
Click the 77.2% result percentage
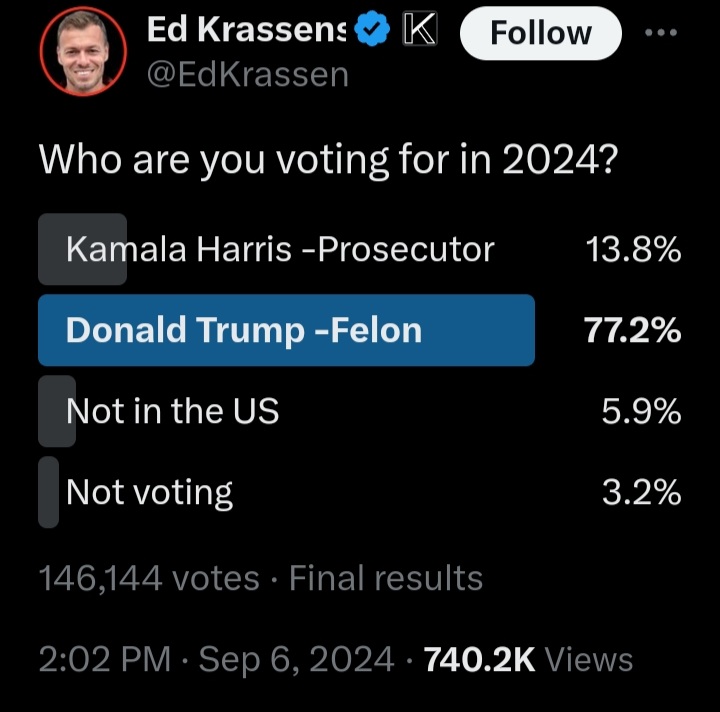[x=632, y=330]
